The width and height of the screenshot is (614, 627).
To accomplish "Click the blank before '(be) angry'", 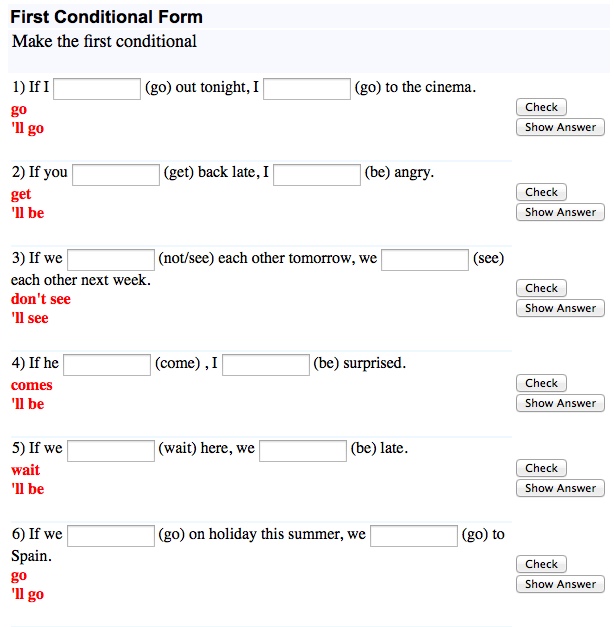I will (317, 174).
